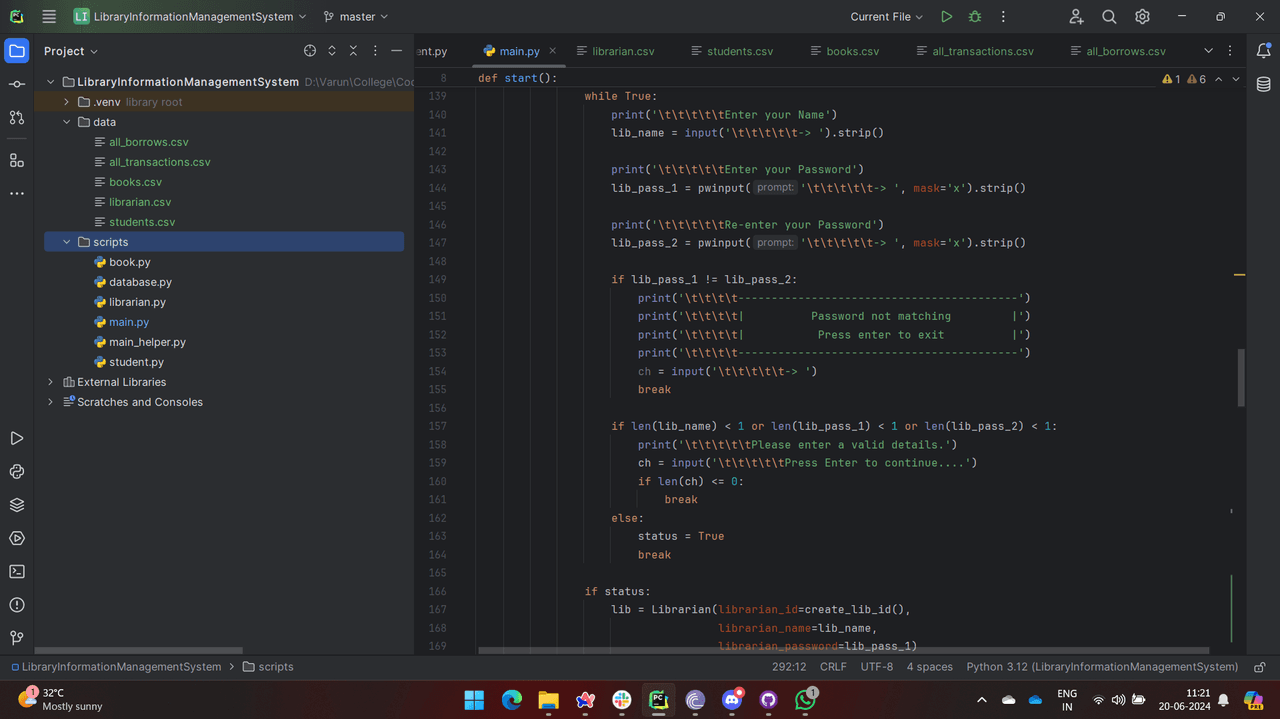Open the master branch dropdown
1280x719 pixels.
coord(356,17)
